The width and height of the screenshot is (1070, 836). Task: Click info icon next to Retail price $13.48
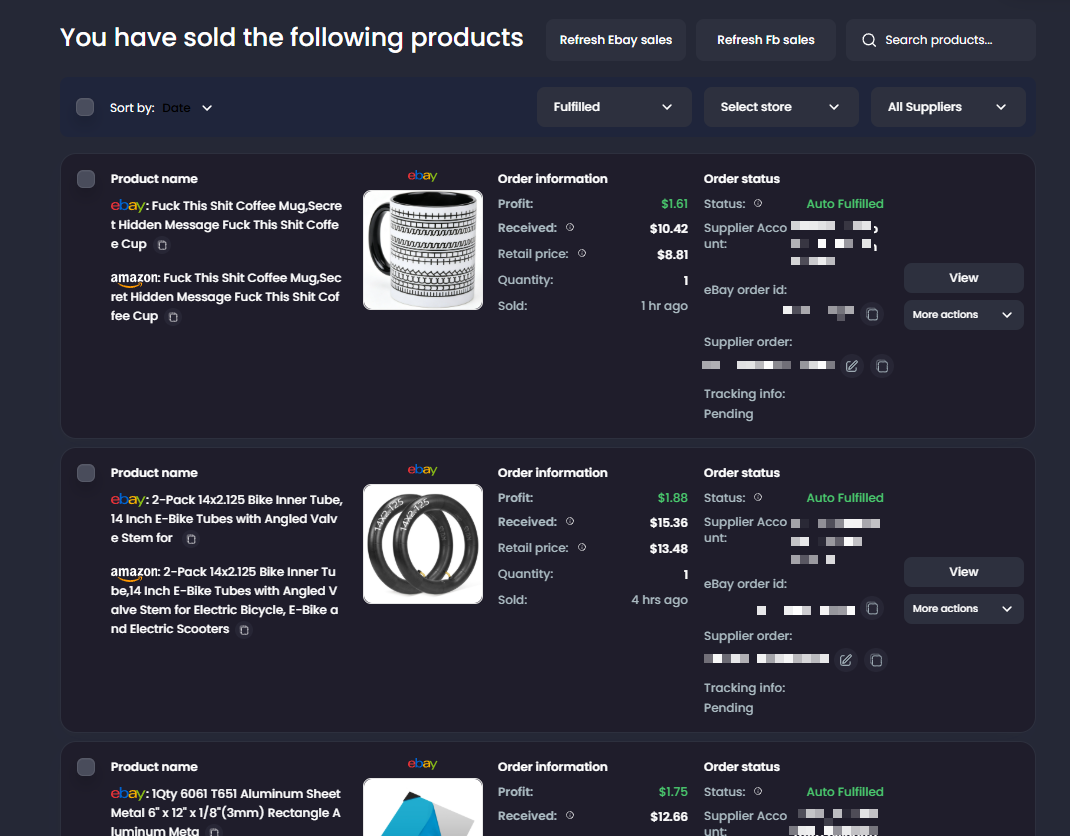(582, 547)
